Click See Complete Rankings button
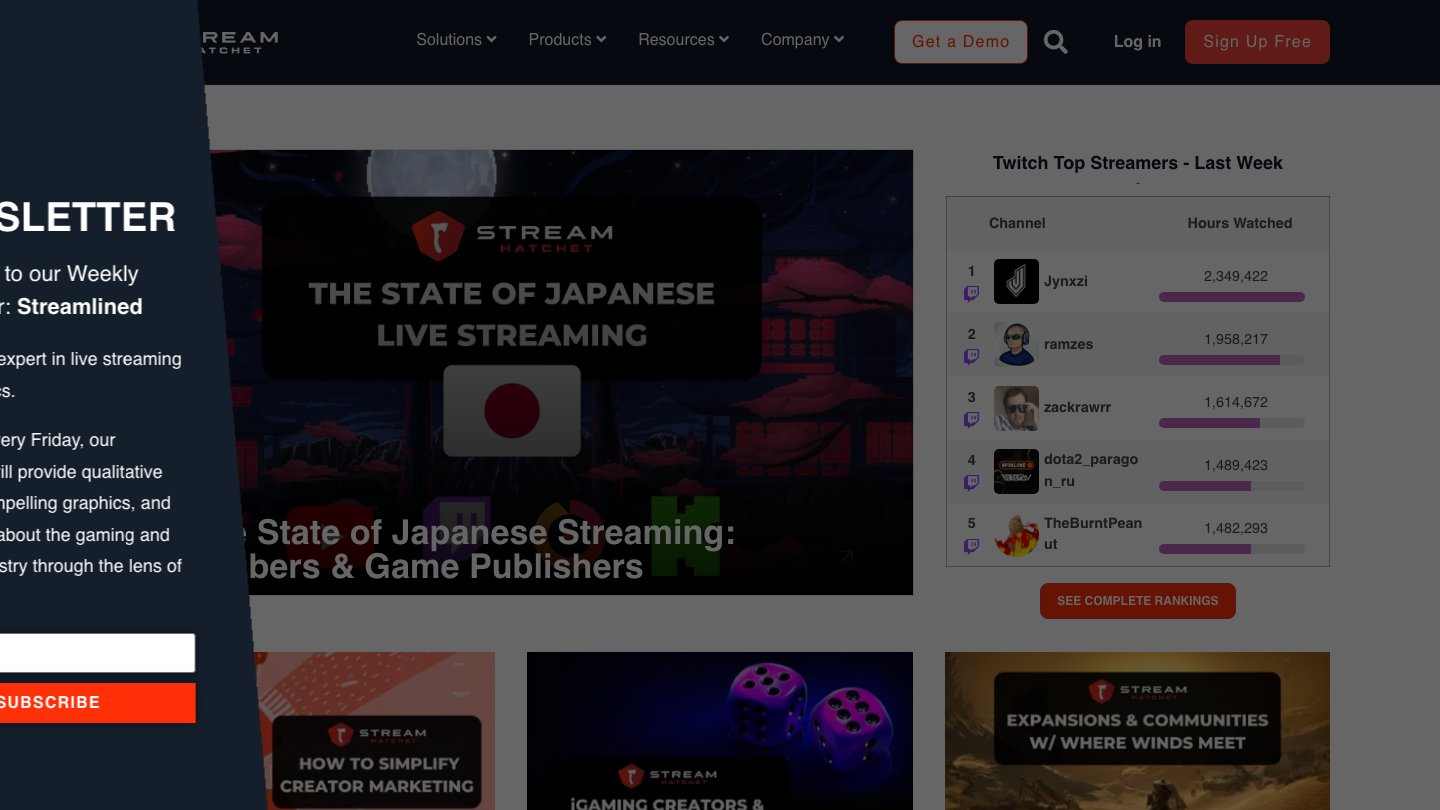Screen dimensions: 1440x810 (1138, 601)
